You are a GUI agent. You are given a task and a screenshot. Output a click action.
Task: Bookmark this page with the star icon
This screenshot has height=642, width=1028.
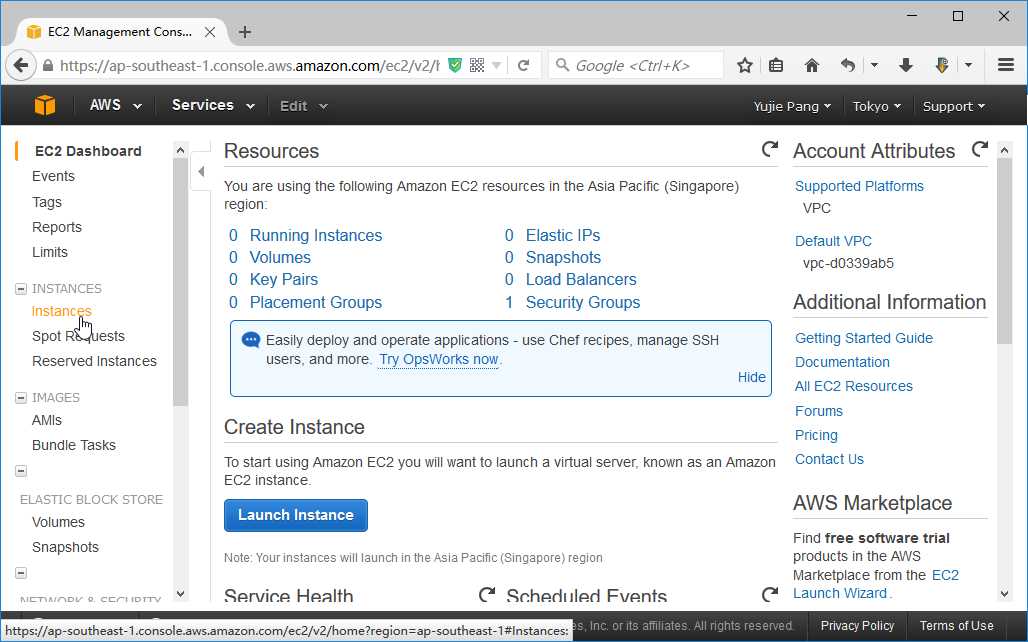744,66
